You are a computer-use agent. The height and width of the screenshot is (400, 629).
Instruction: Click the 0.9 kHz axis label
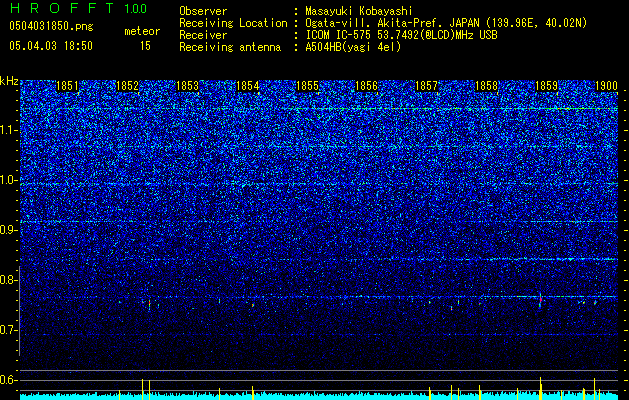pos(9,230)
